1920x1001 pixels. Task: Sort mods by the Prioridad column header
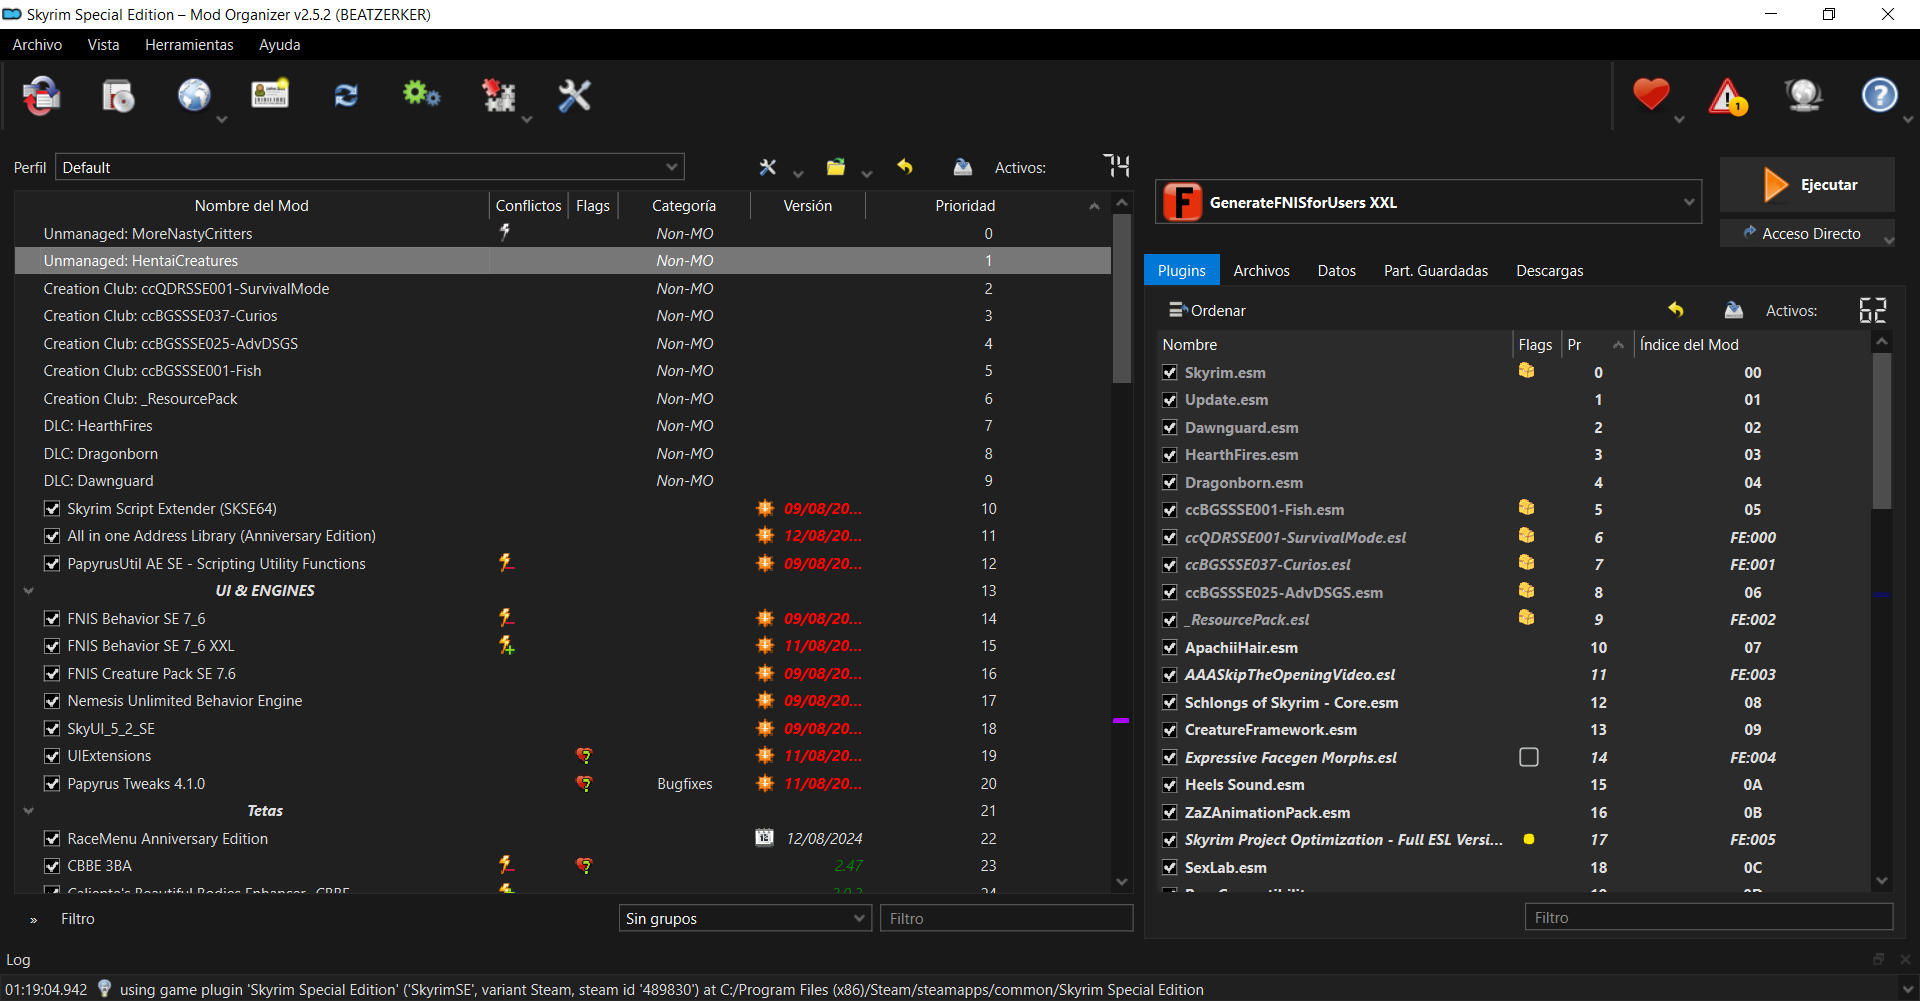[x=965, y=206]
